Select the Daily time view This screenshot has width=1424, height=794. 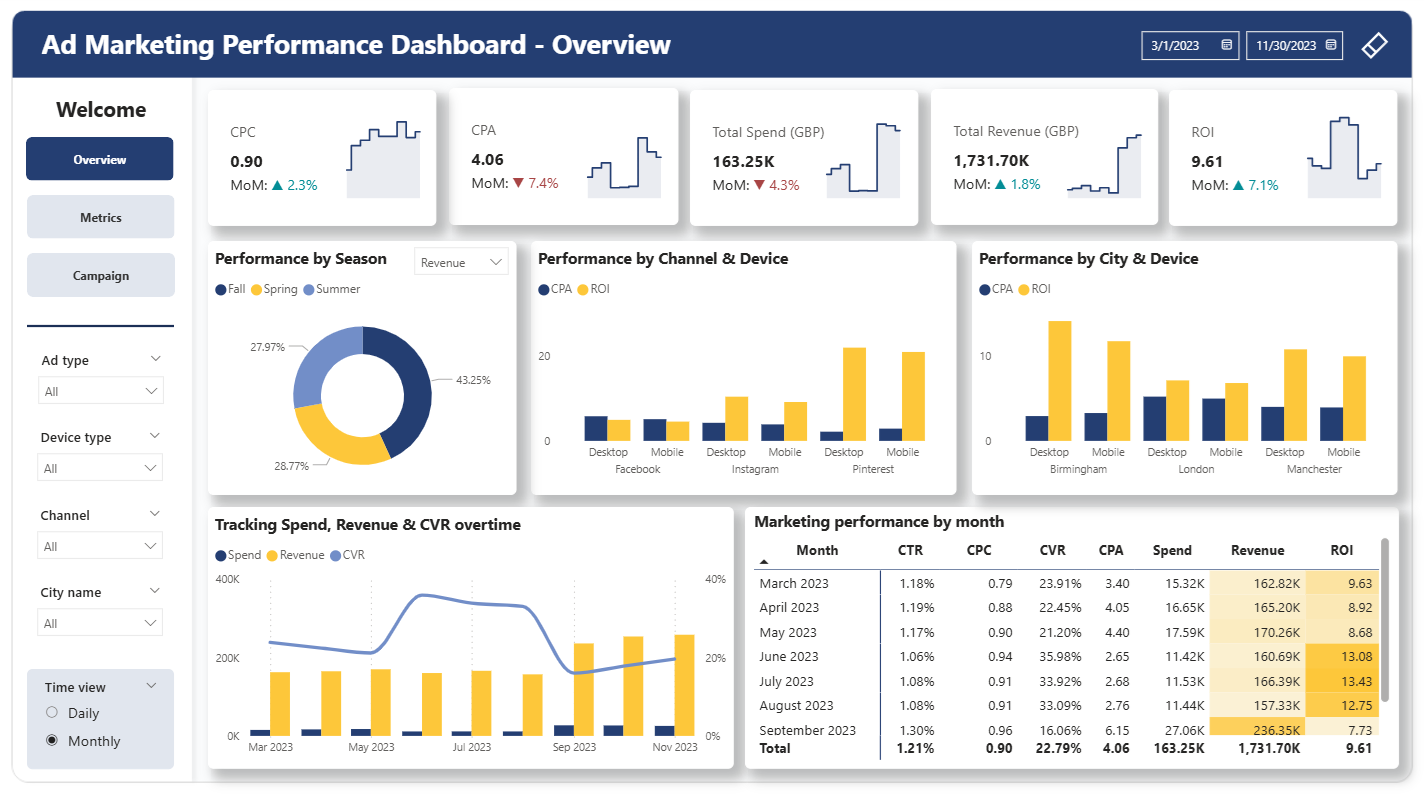pos(52,713)
